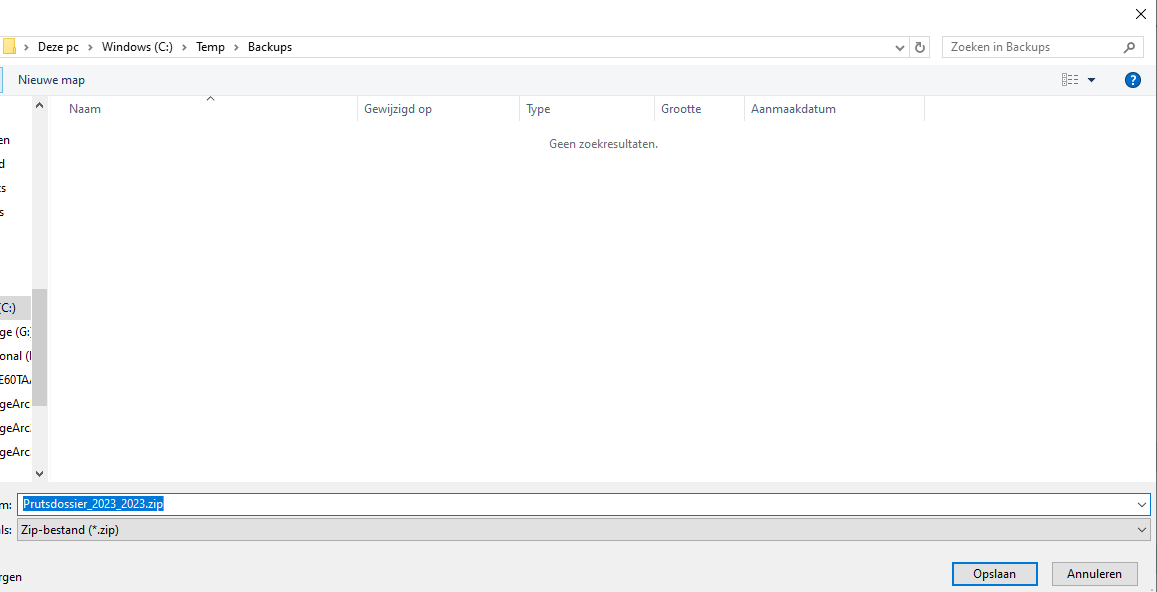Open the view options dropdown arrow
The image size is (1157, 592).
point(1091,80)
